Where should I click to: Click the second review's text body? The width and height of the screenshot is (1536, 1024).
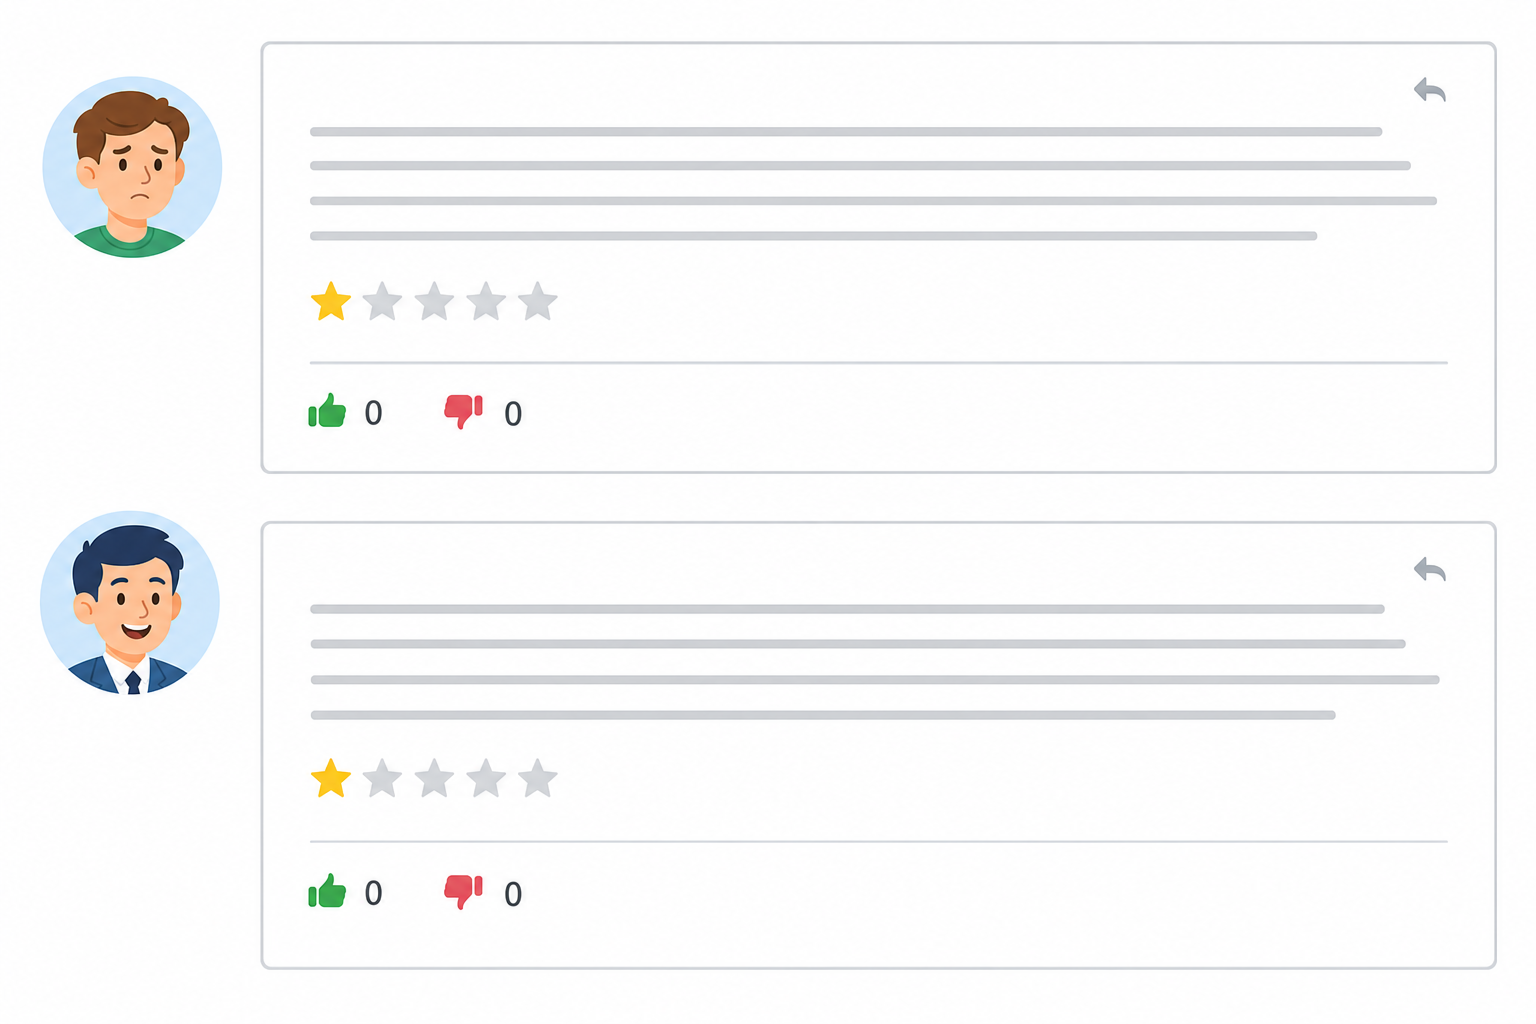click(874, 662)
